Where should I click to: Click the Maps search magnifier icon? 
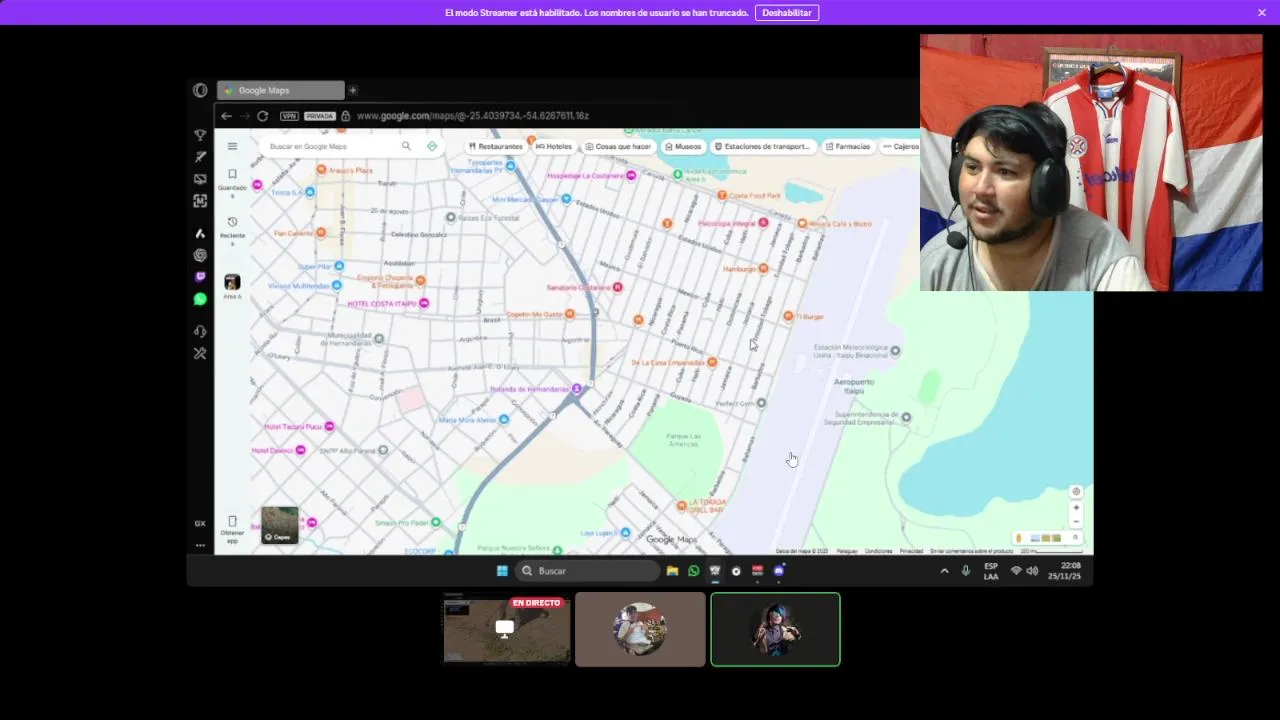406,146
